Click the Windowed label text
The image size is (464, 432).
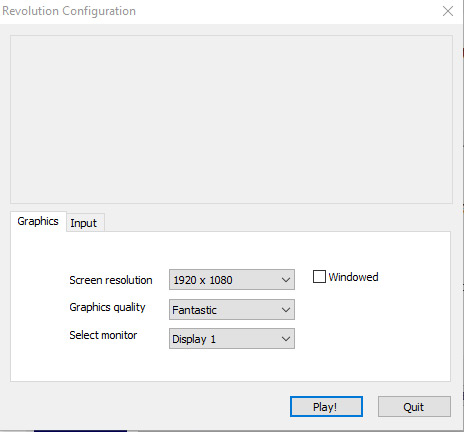click(x=353, y=277)
